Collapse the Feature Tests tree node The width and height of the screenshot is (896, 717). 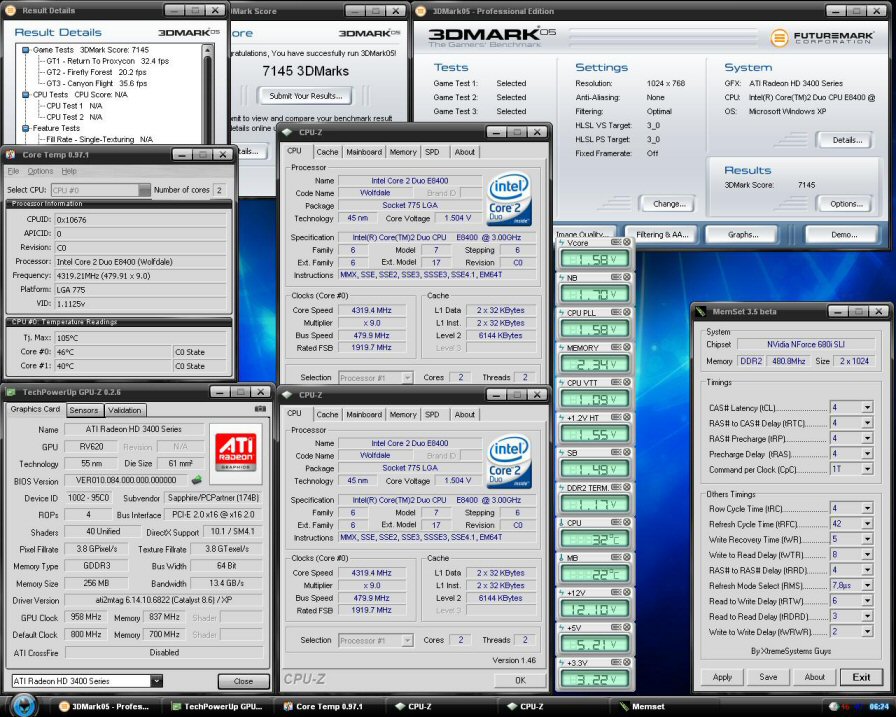point(25,129)
